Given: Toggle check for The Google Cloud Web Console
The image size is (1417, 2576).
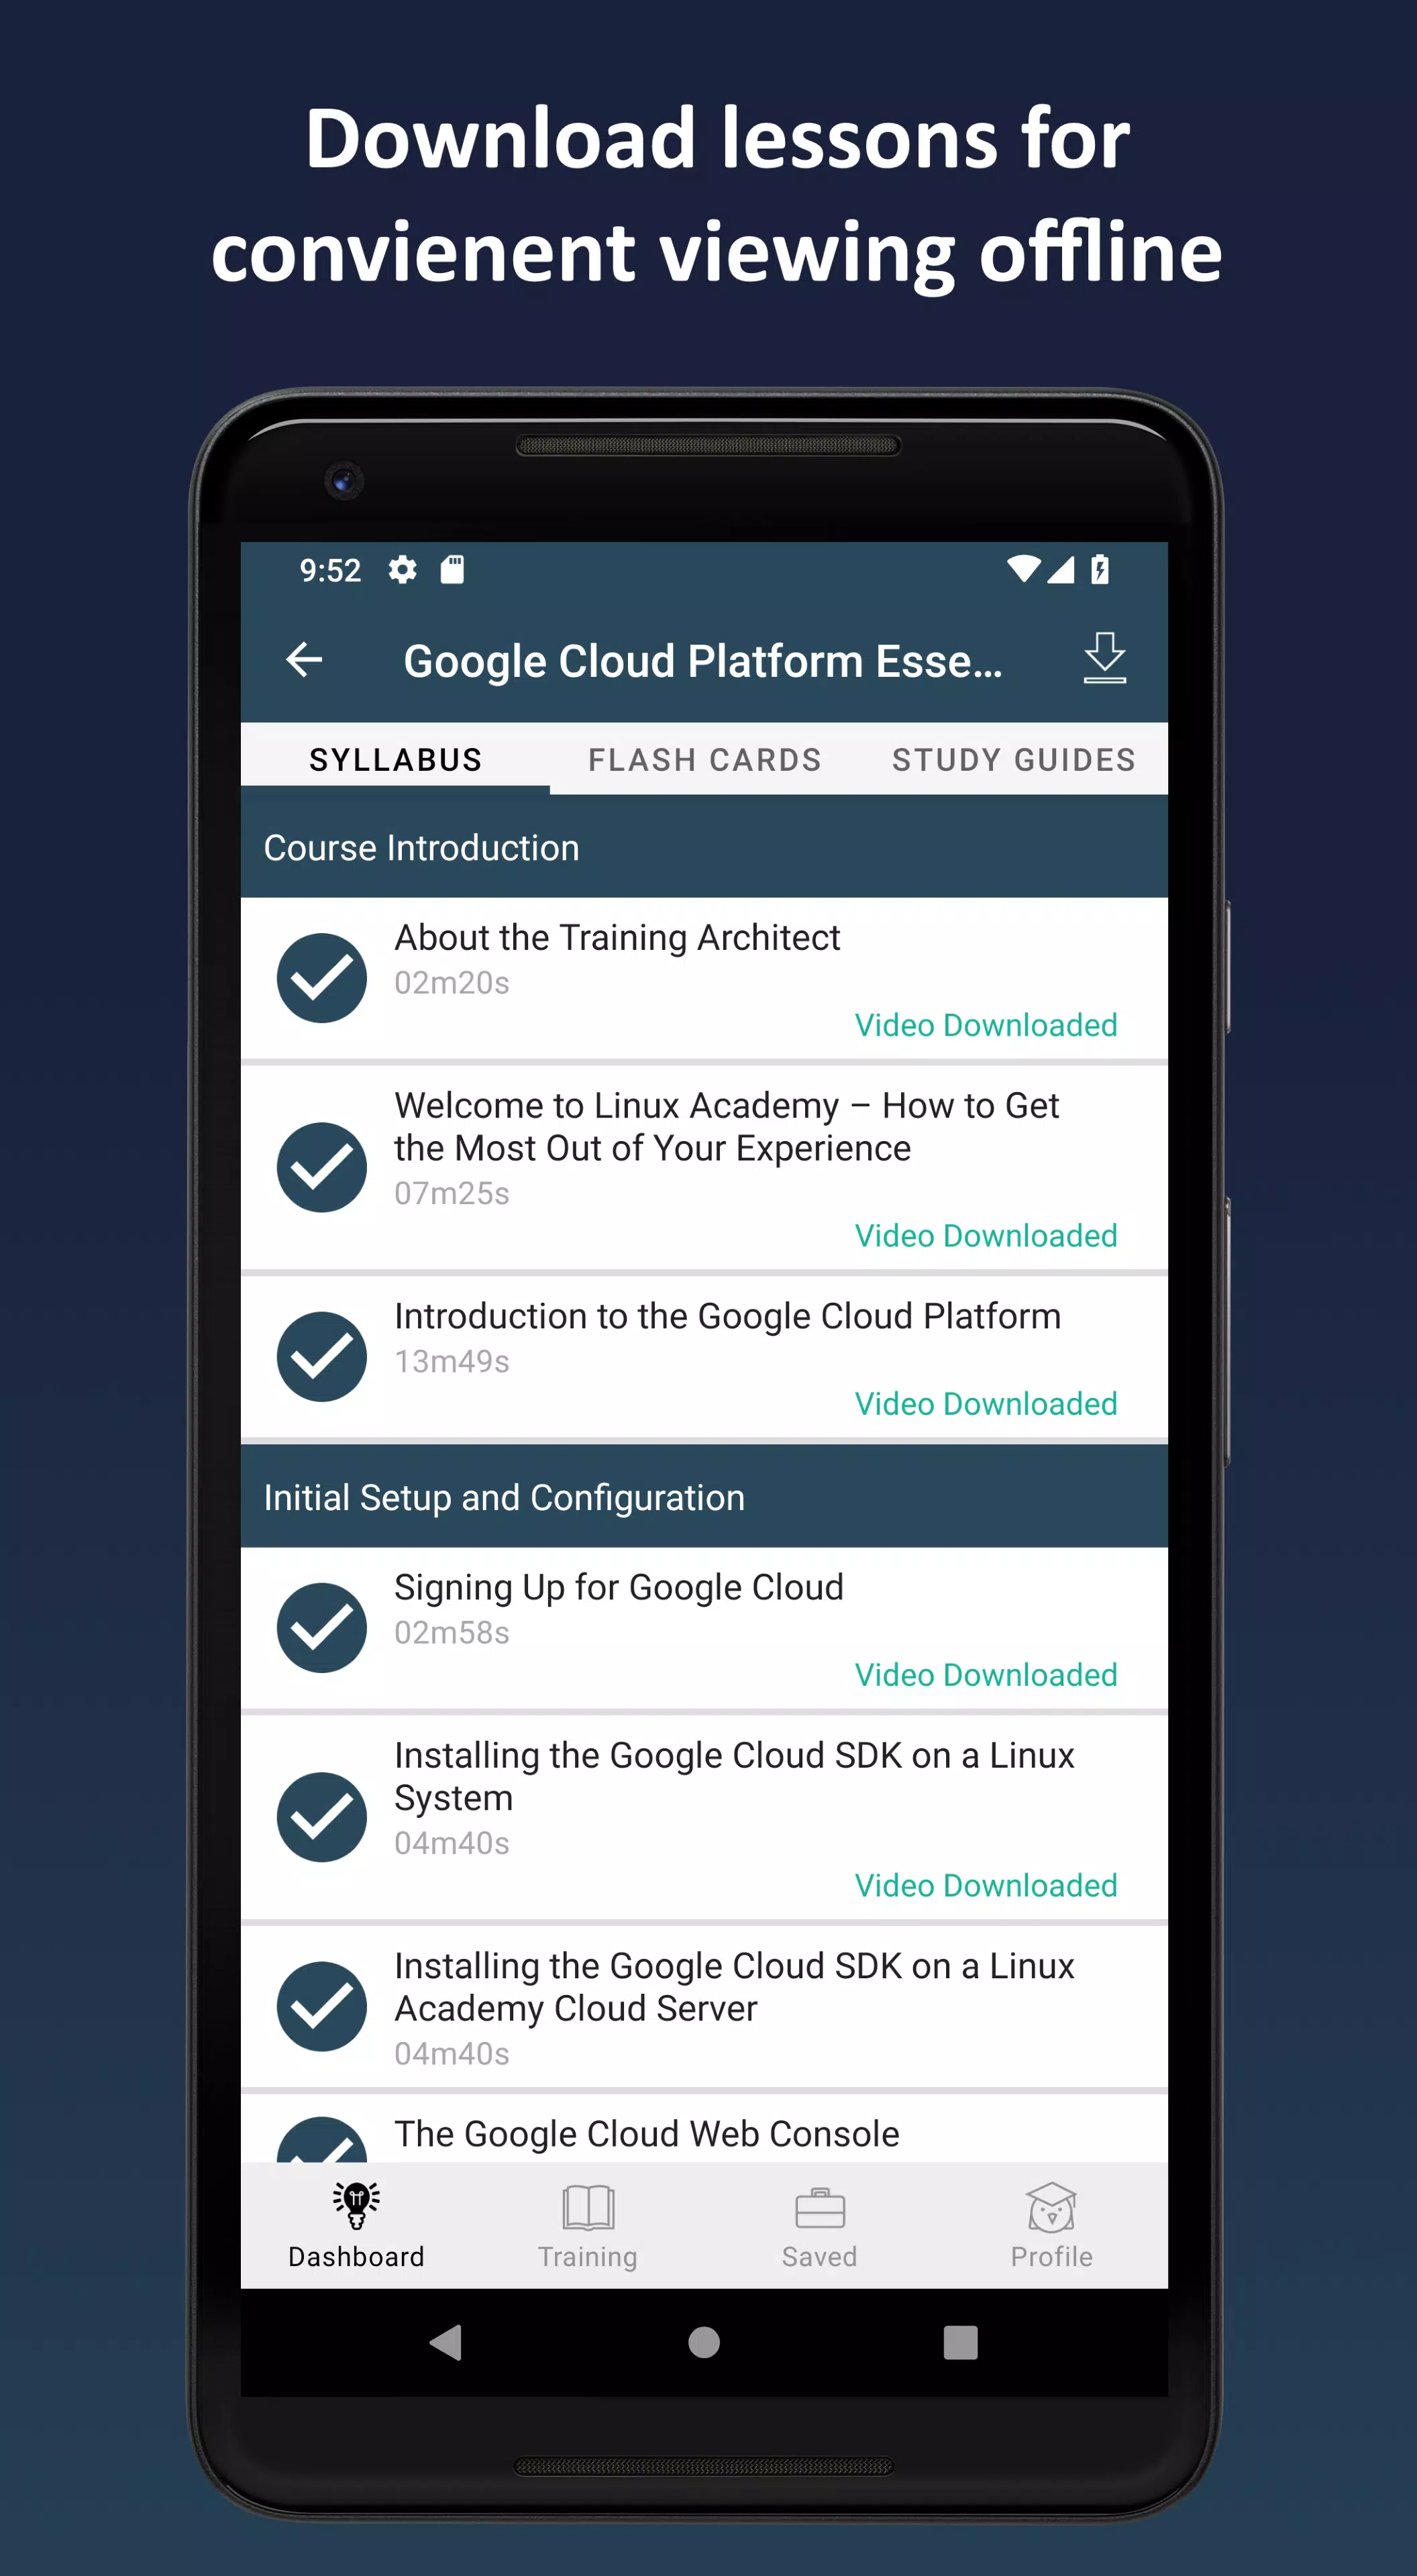Looking at the screenshot, I should pyautogui.click(x=321, y=2139).
